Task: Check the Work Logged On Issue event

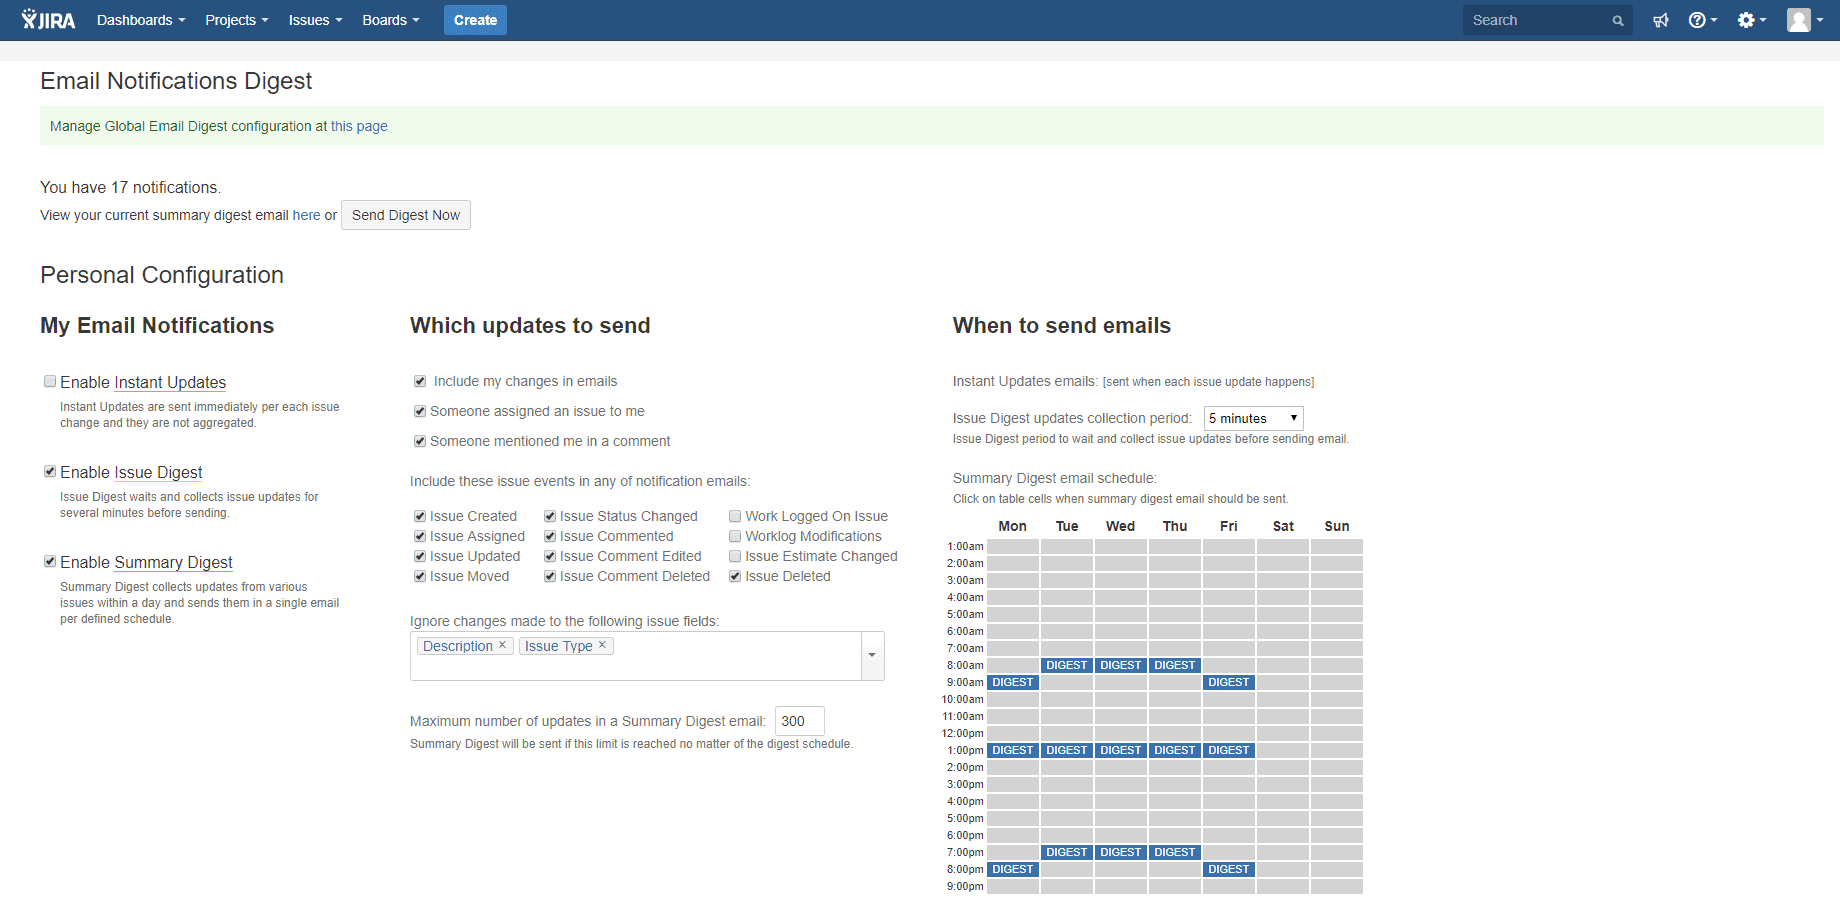Action: [x=735, y=515]
